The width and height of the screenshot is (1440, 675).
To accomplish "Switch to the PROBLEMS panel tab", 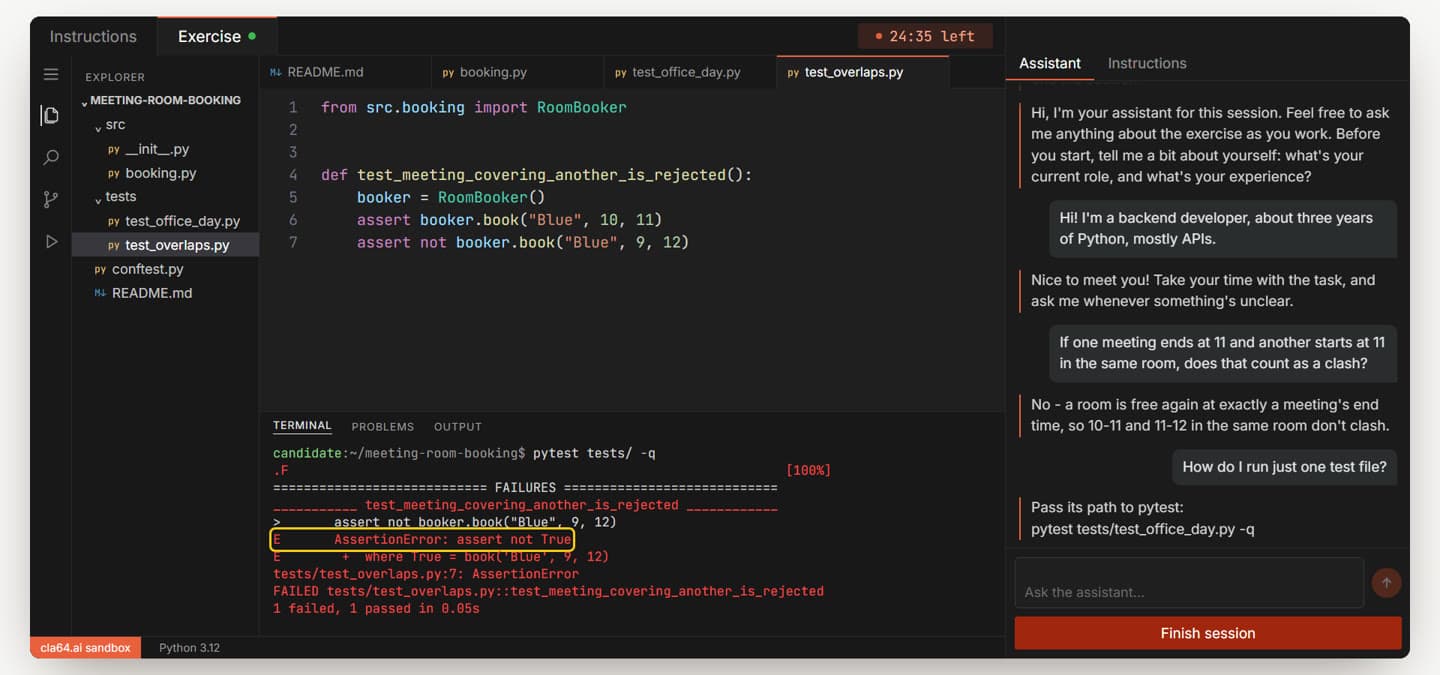I will coord(382,426).
